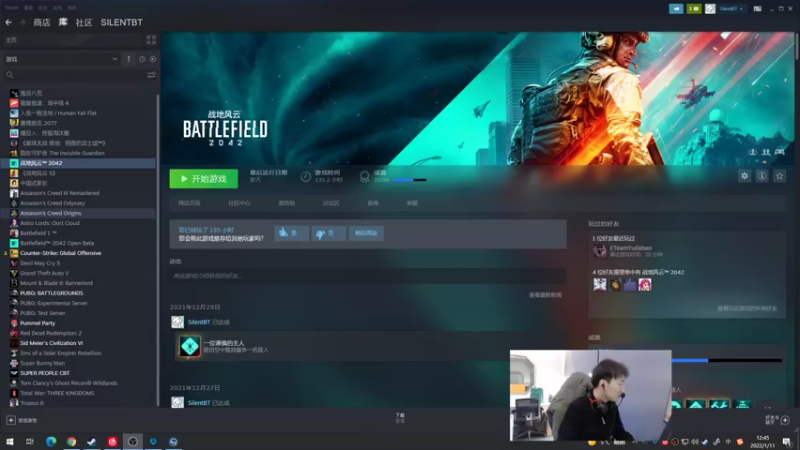Open SilentBT link under 2021年12月29日
Screen dimensions: 800x450
[199, 322]
